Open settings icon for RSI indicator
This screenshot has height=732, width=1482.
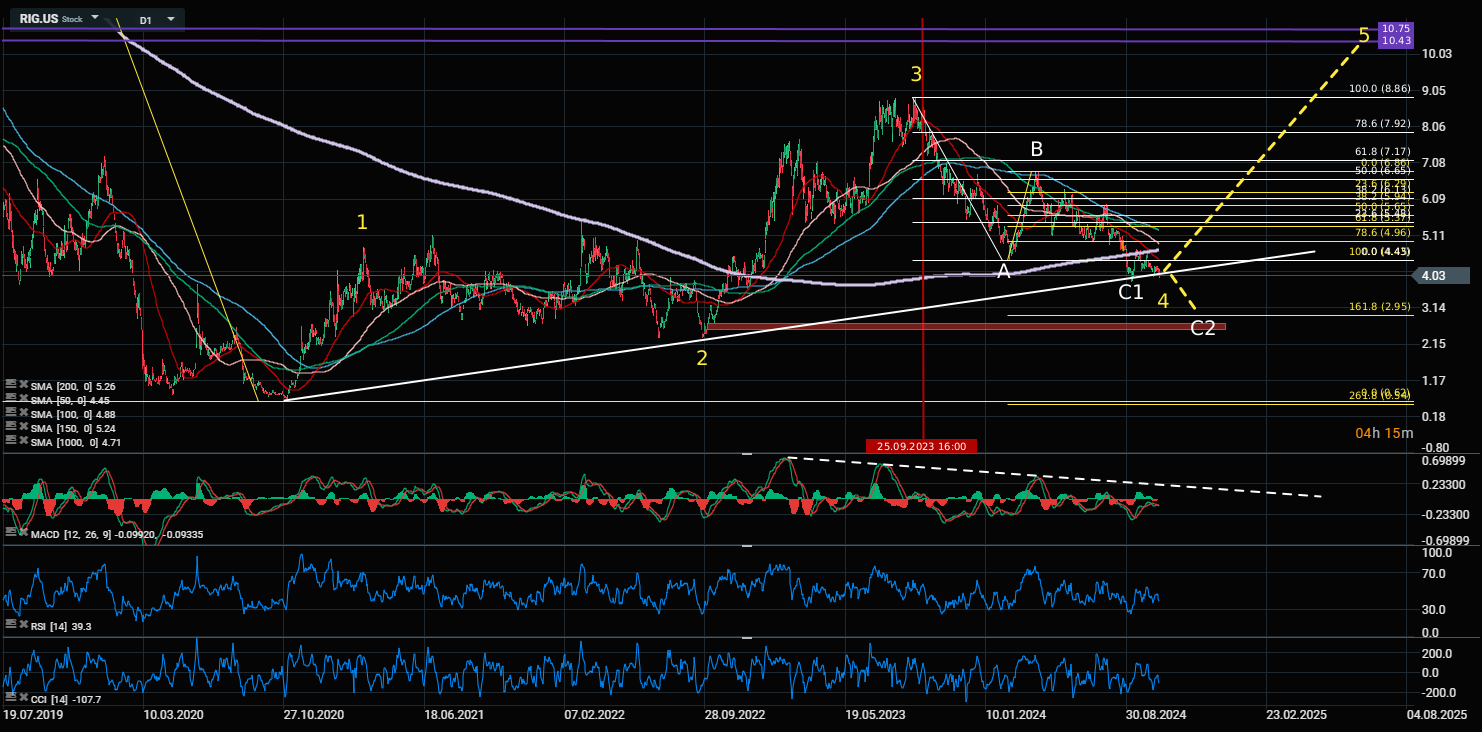click(9, 624)
